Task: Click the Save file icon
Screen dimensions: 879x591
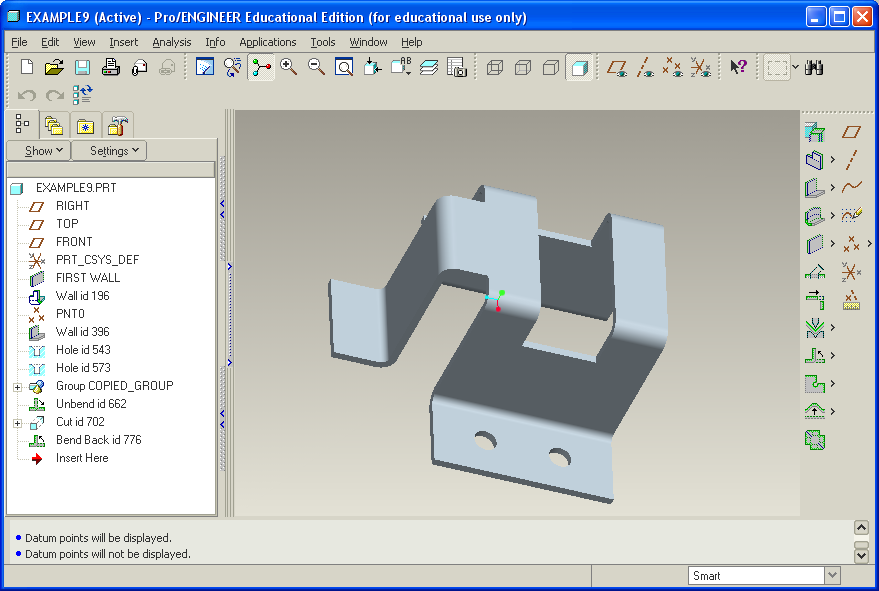Action: click(82, 67)
